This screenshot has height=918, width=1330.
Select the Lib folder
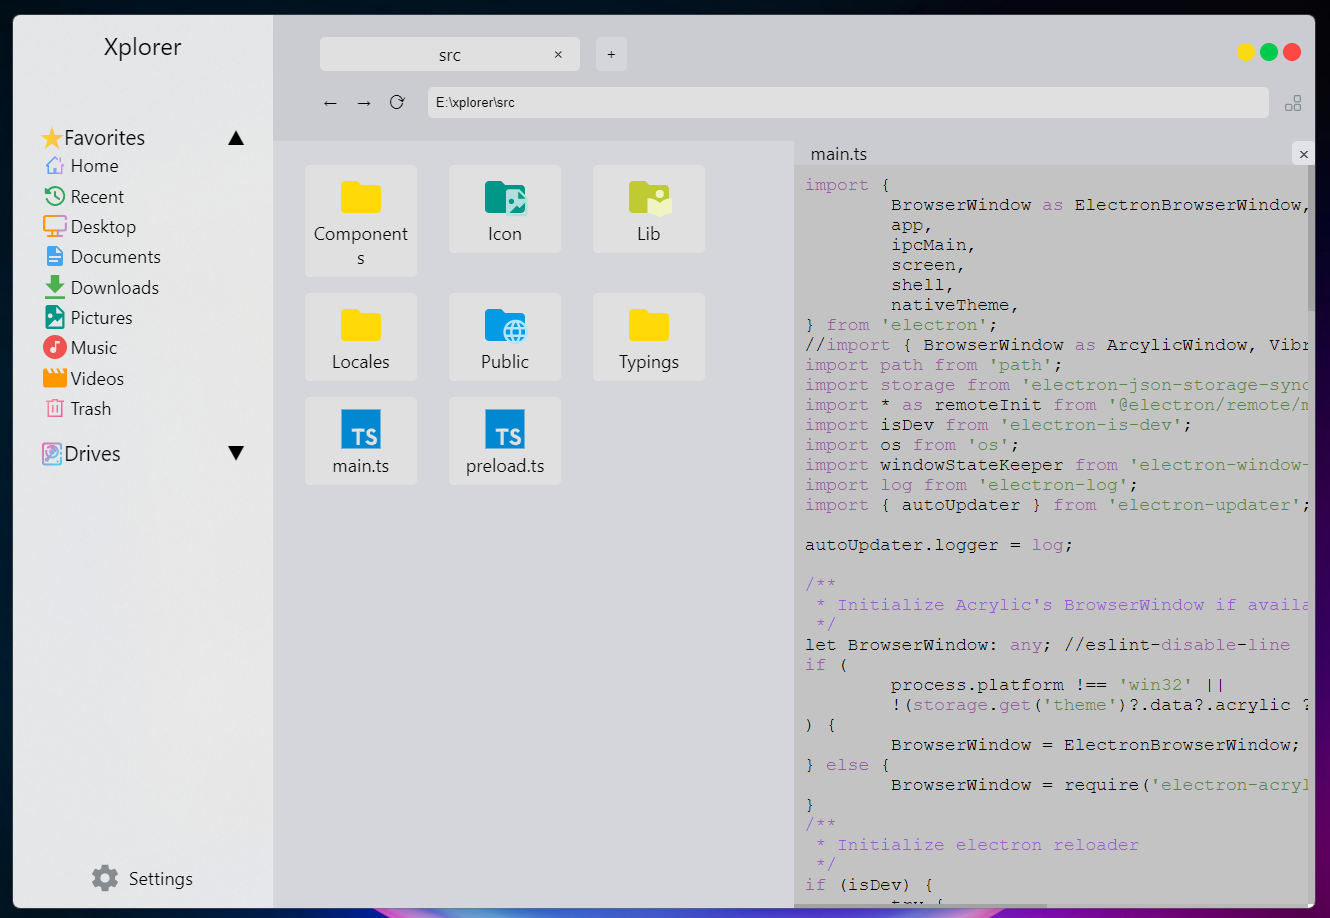(649, 209)
